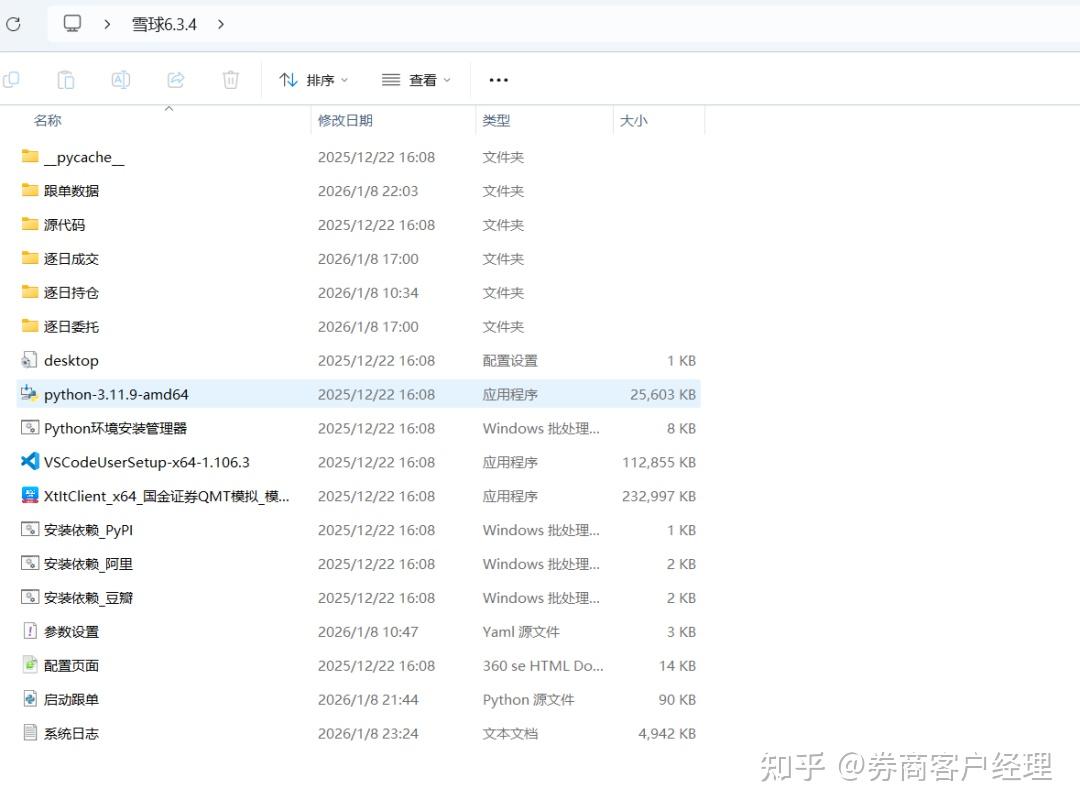Select the 安装依赖_阿里 batch file icon
Viewport: 1080px width, 811px height.
[30, 563]
